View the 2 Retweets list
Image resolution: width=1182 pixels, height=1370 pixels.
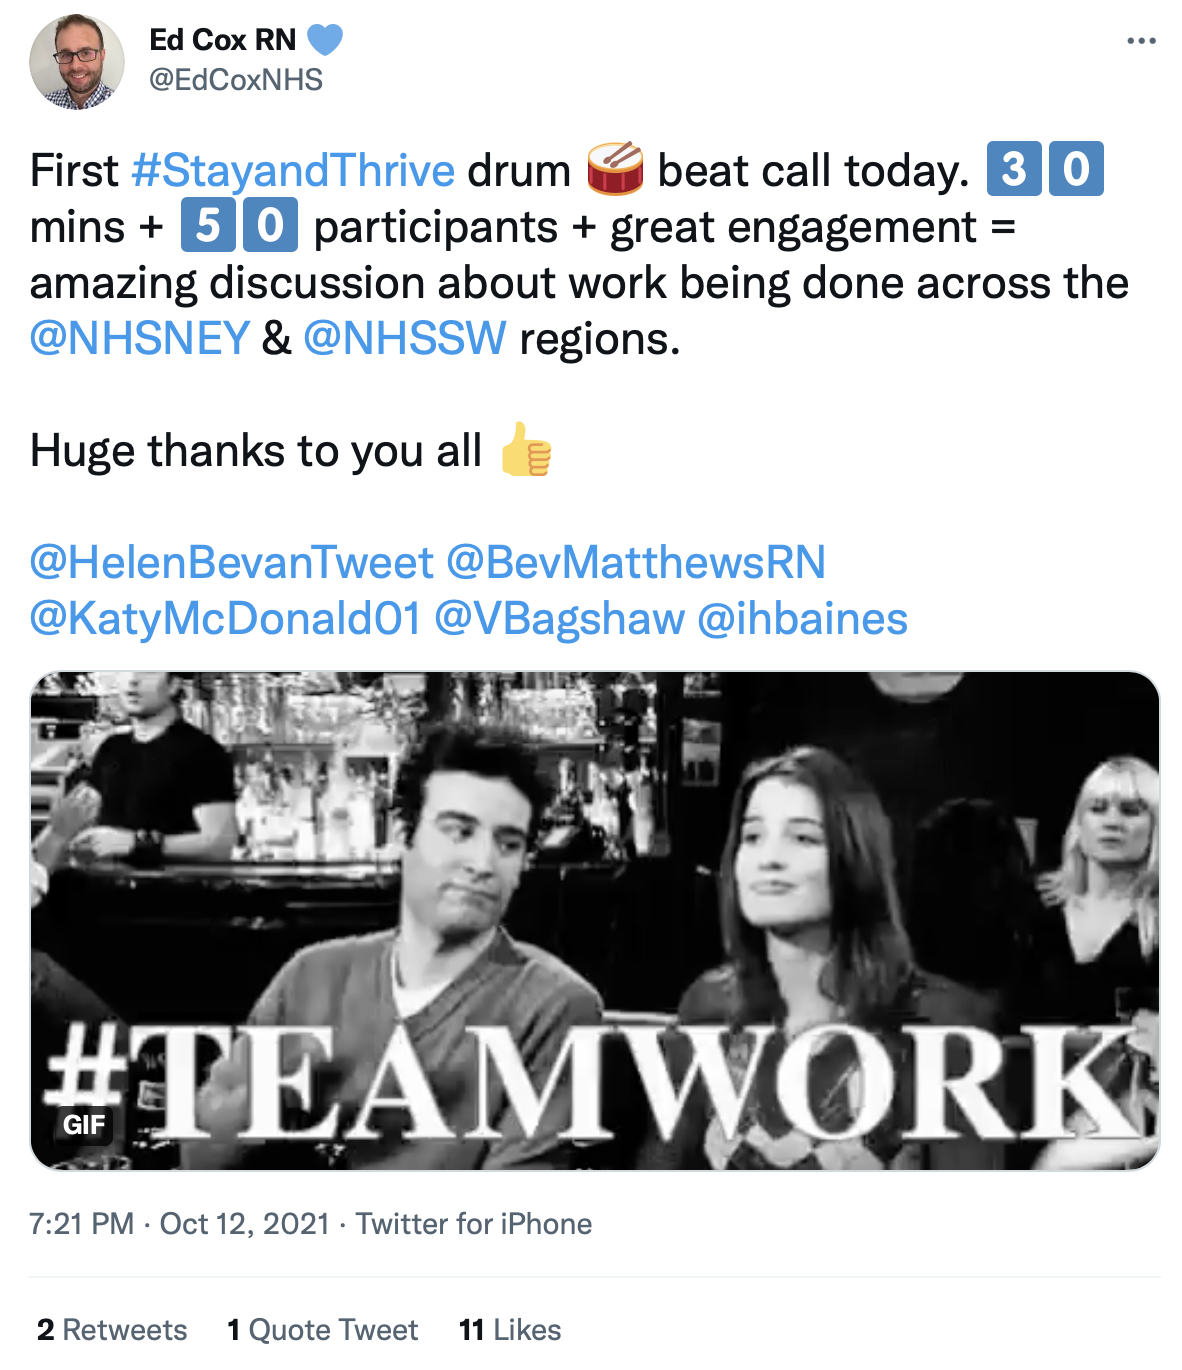coord(112,1330)
